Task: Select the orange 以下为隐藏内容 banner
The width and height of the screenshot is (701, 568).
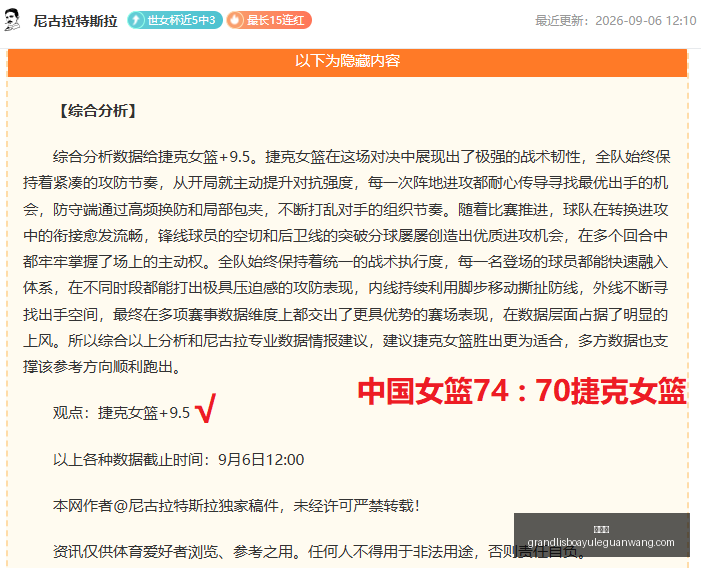Action: pyautogui.click(x=347, y=61)
